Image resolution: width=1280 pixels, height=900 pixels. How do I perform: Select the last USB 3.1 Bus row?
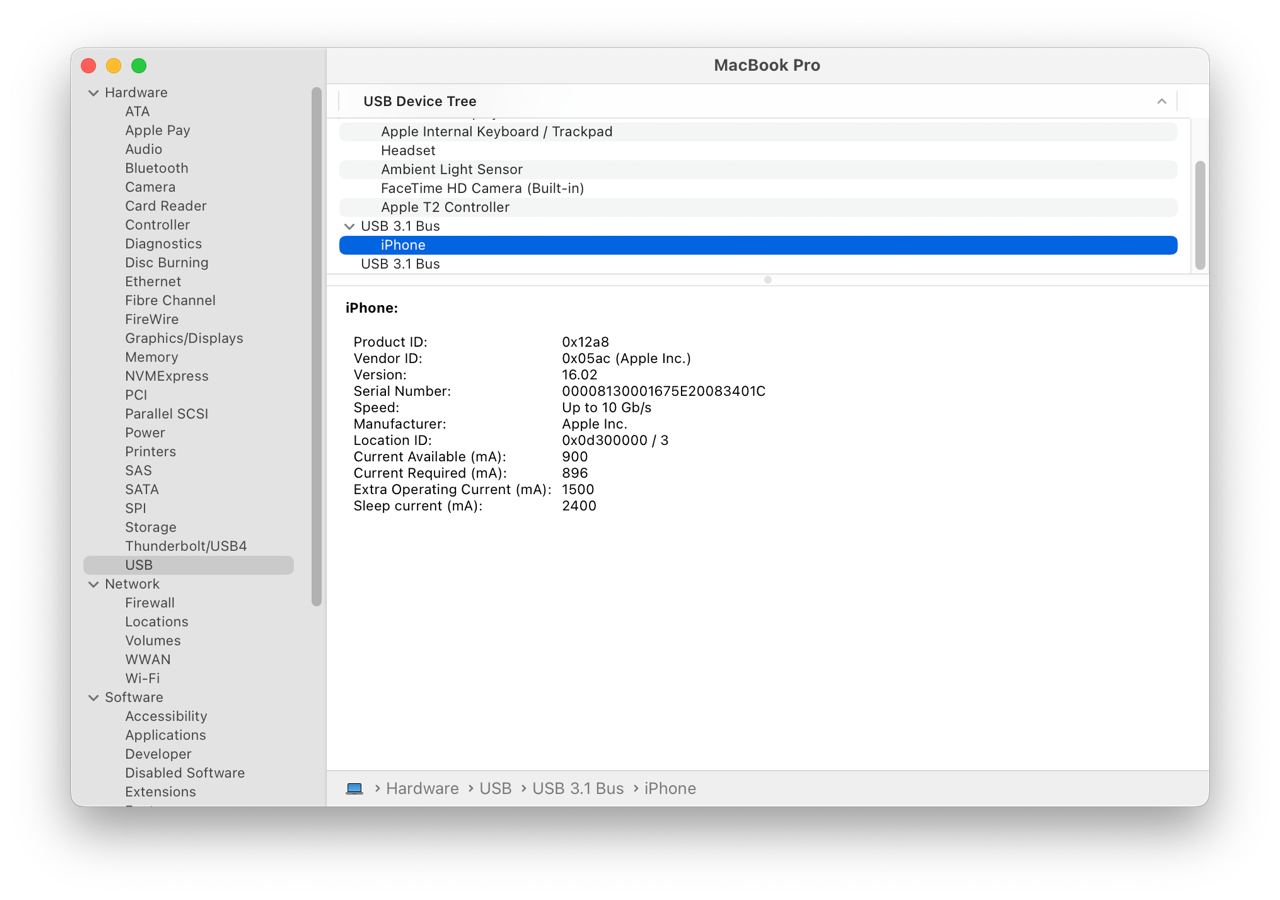(758, 265)
